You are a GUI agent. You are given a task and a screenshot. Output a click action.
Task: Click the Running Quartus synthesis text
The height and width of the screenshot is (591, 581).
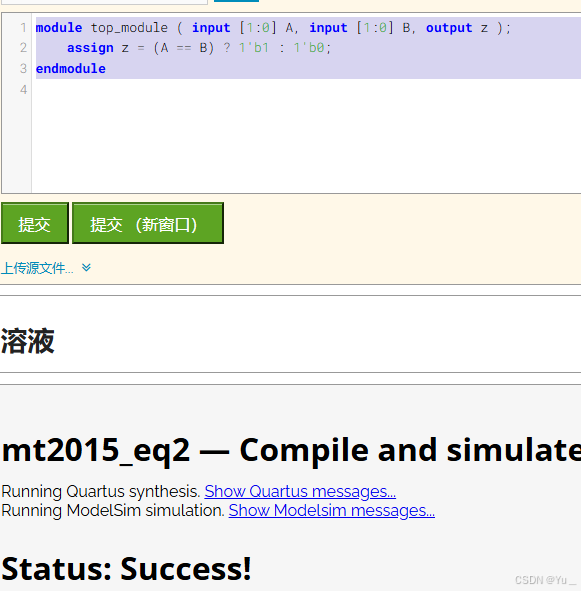101,491
